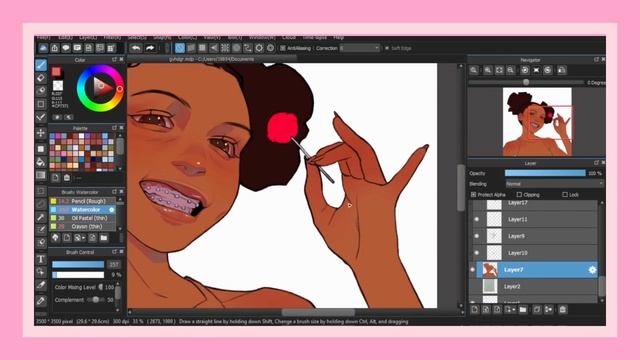Click the foreground color swatch
This screenshot has height=360, width=640.
tap(56, 72)
